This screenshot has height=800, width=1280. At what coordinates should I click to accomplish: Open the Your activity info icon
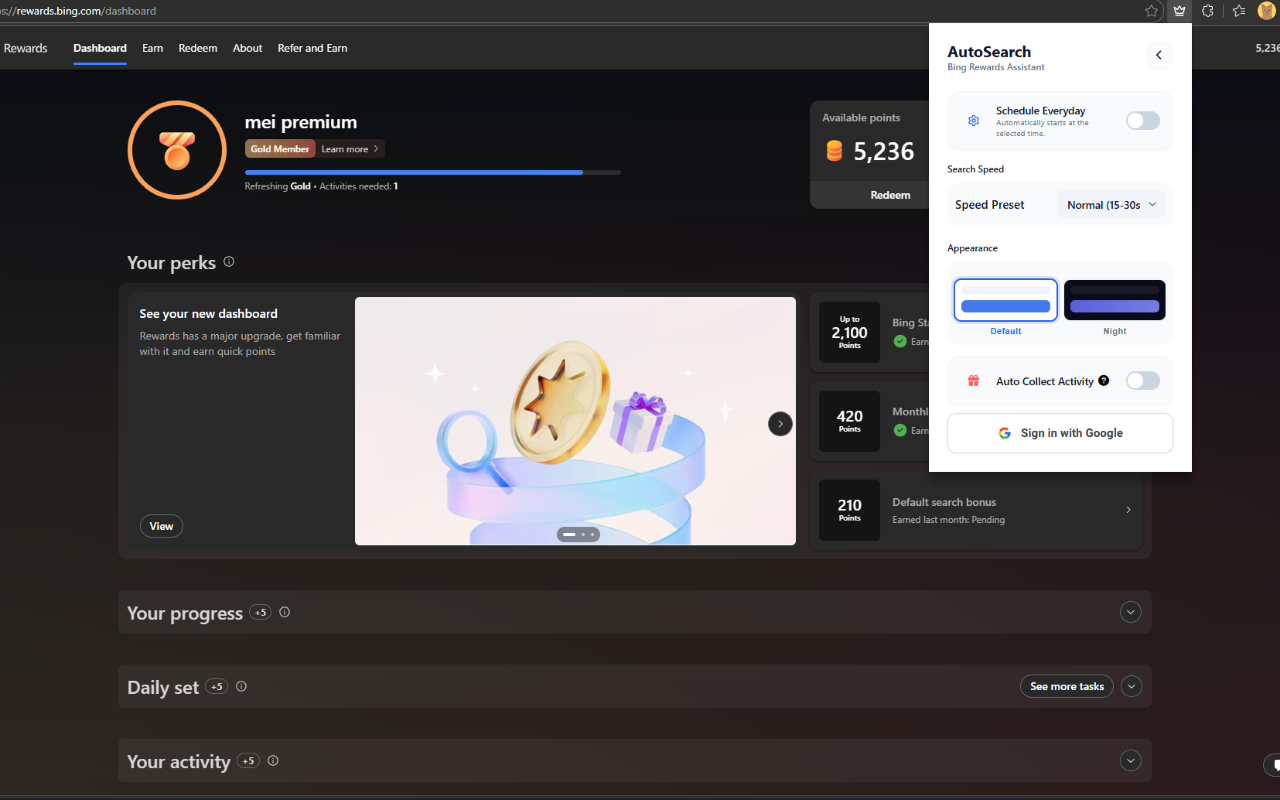click(x=273, y=761)
